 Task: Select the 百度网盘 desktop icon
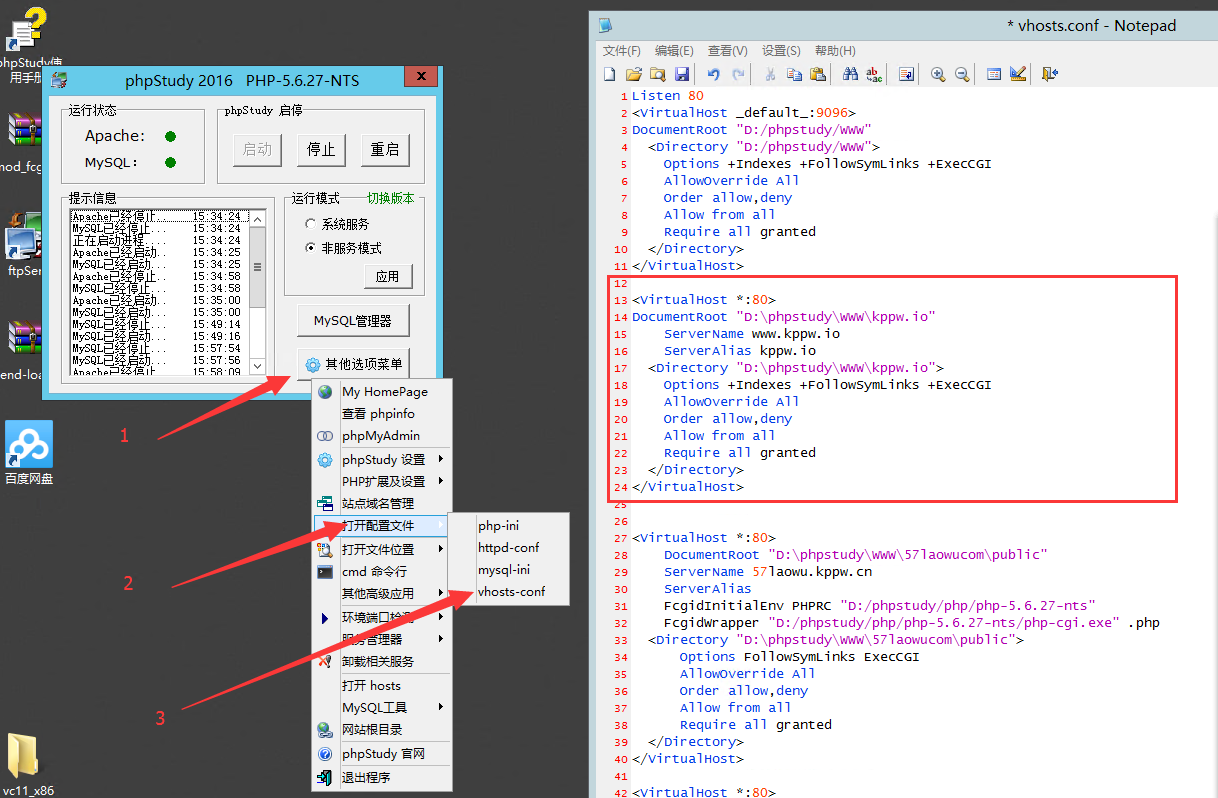click(x=29, y=452)
